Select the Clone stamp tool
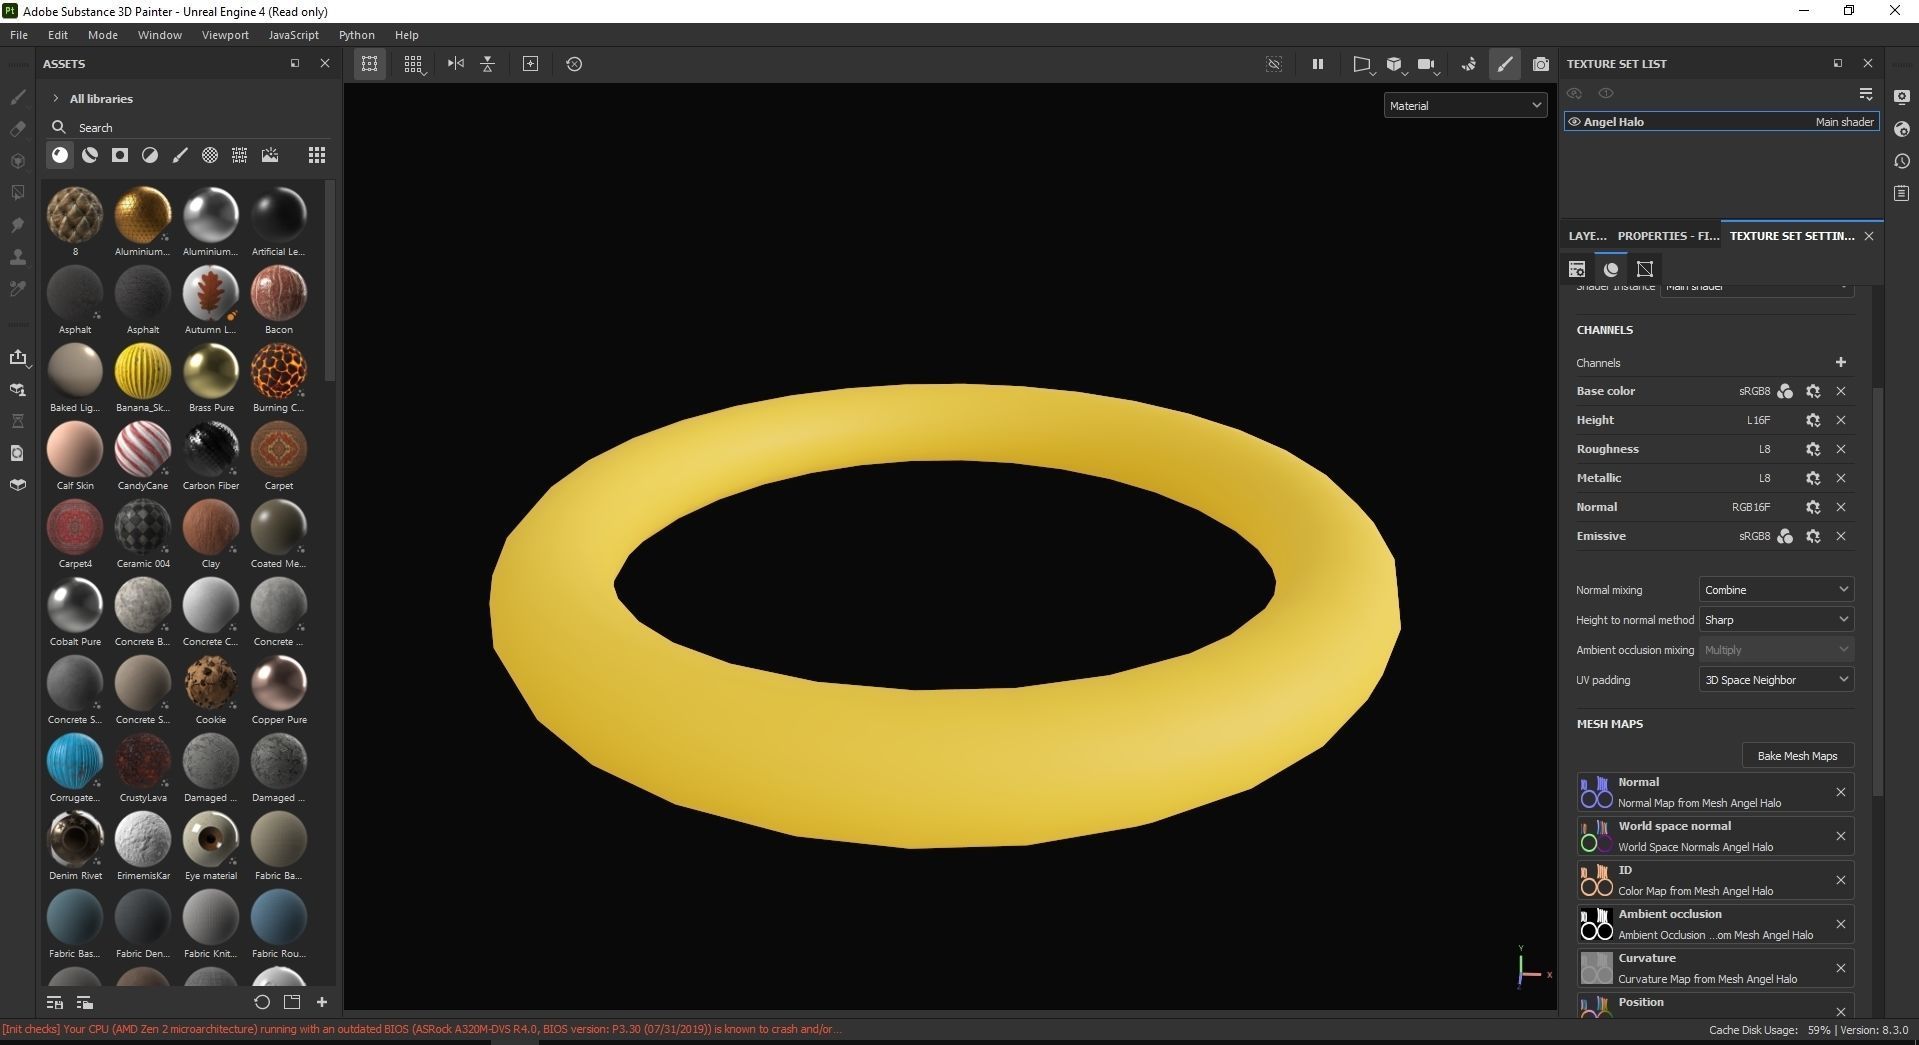 [18, 257]
